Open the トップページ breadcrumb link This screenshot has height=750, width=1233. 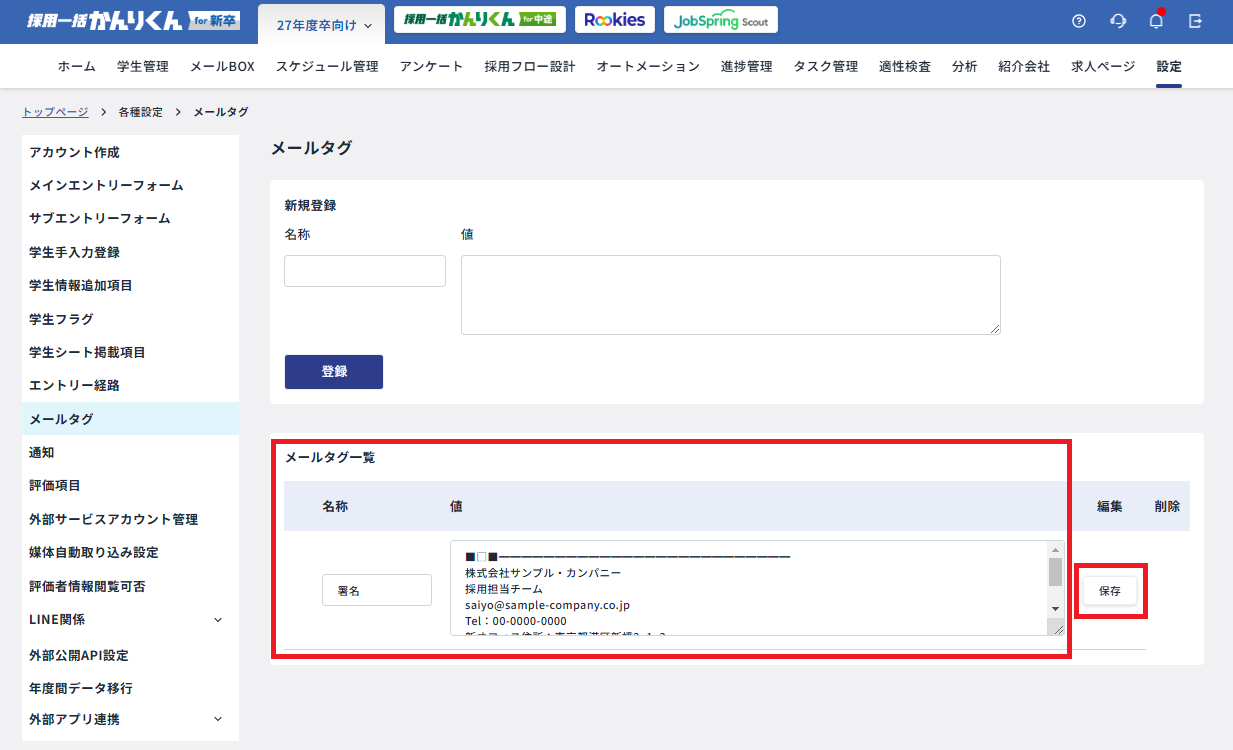point(54,111)
